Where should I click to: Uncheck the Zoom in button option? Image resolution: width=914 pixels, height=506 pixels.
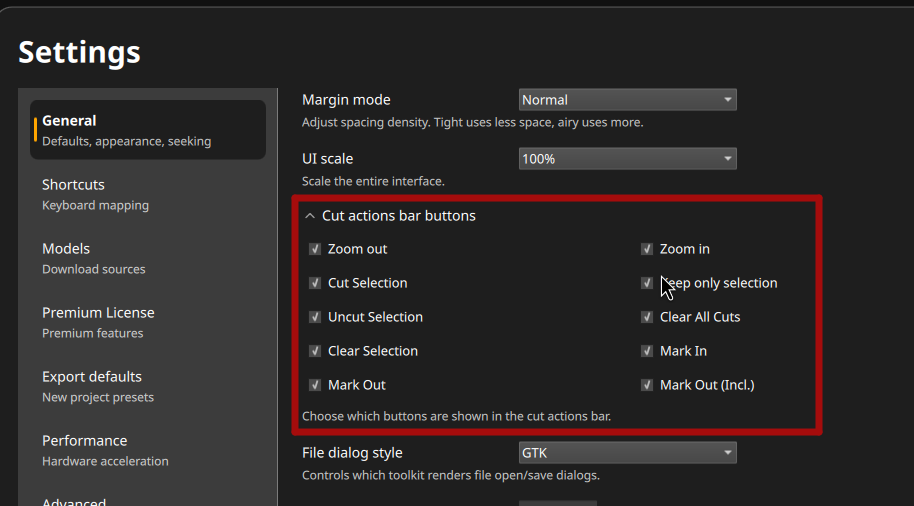click(646, 249)
